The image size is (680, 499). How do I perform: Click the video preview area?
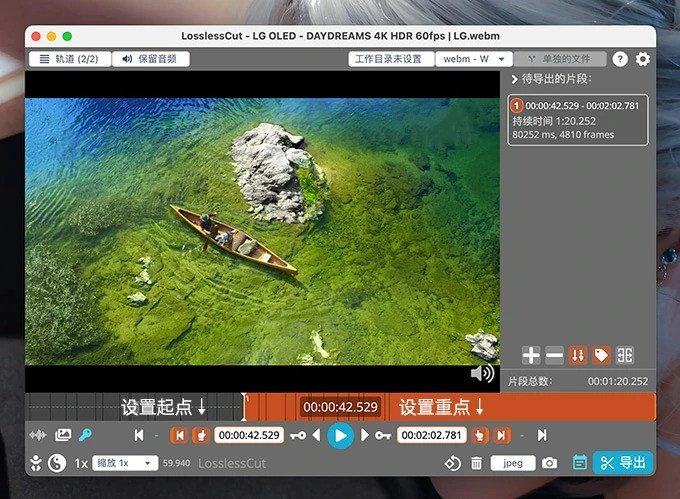pos(262,232)
